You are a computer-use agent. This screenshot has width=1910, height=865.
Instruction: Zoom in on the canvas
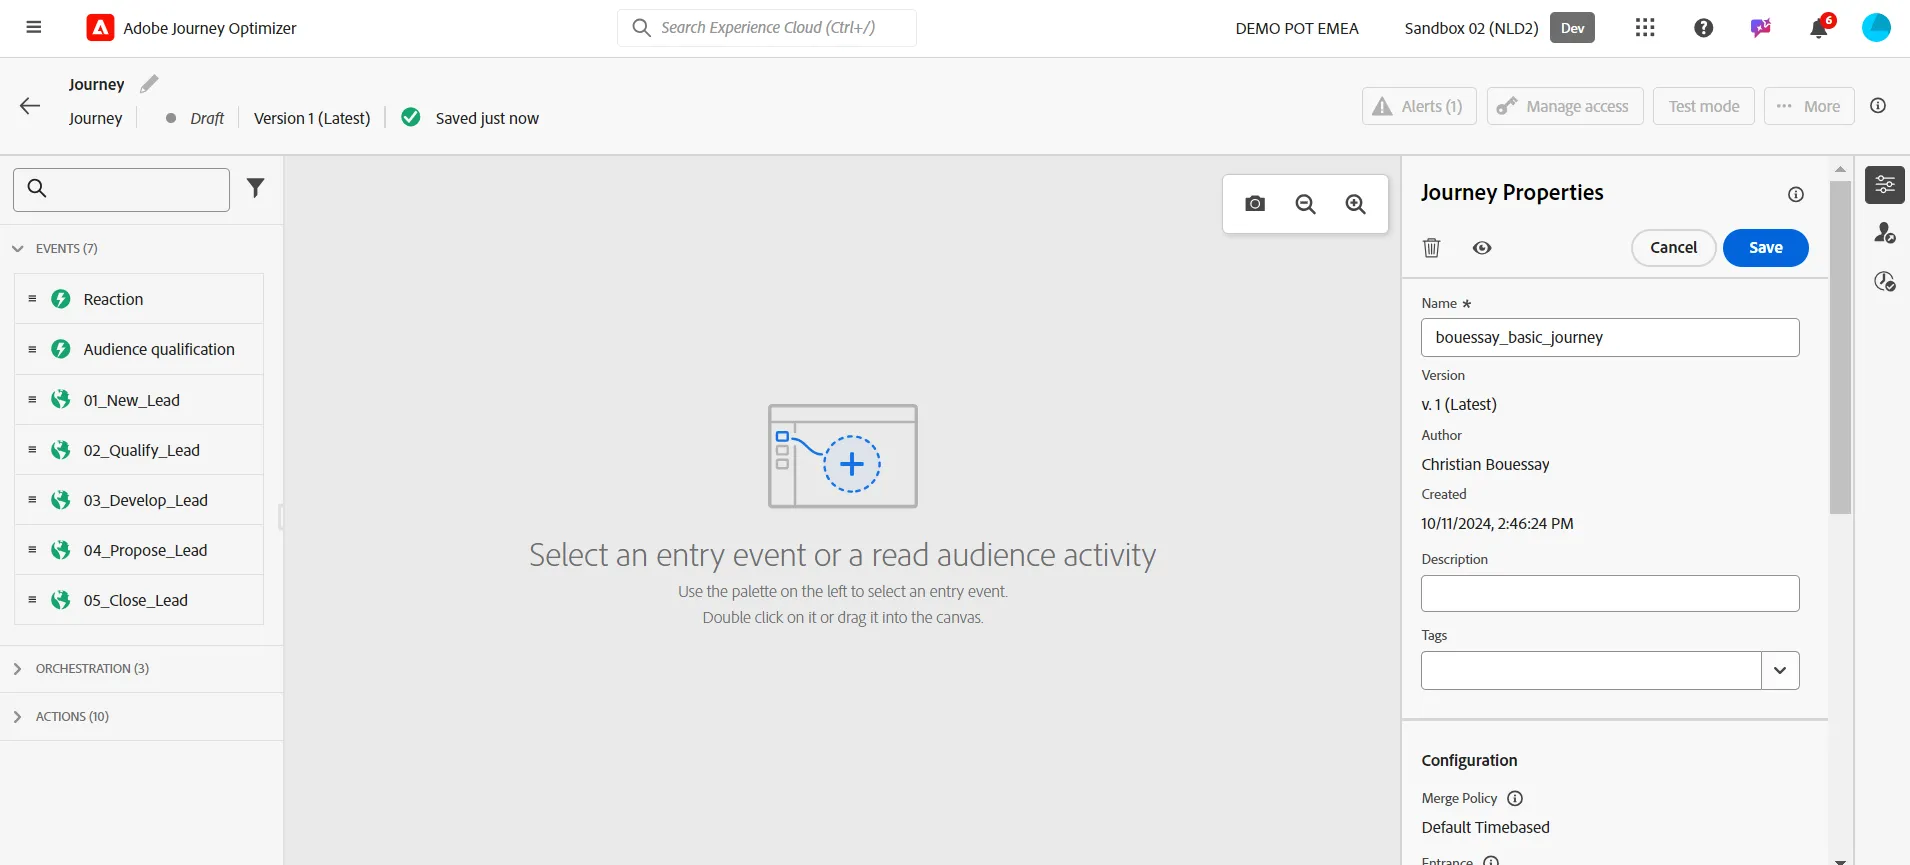coord(1355,204)
